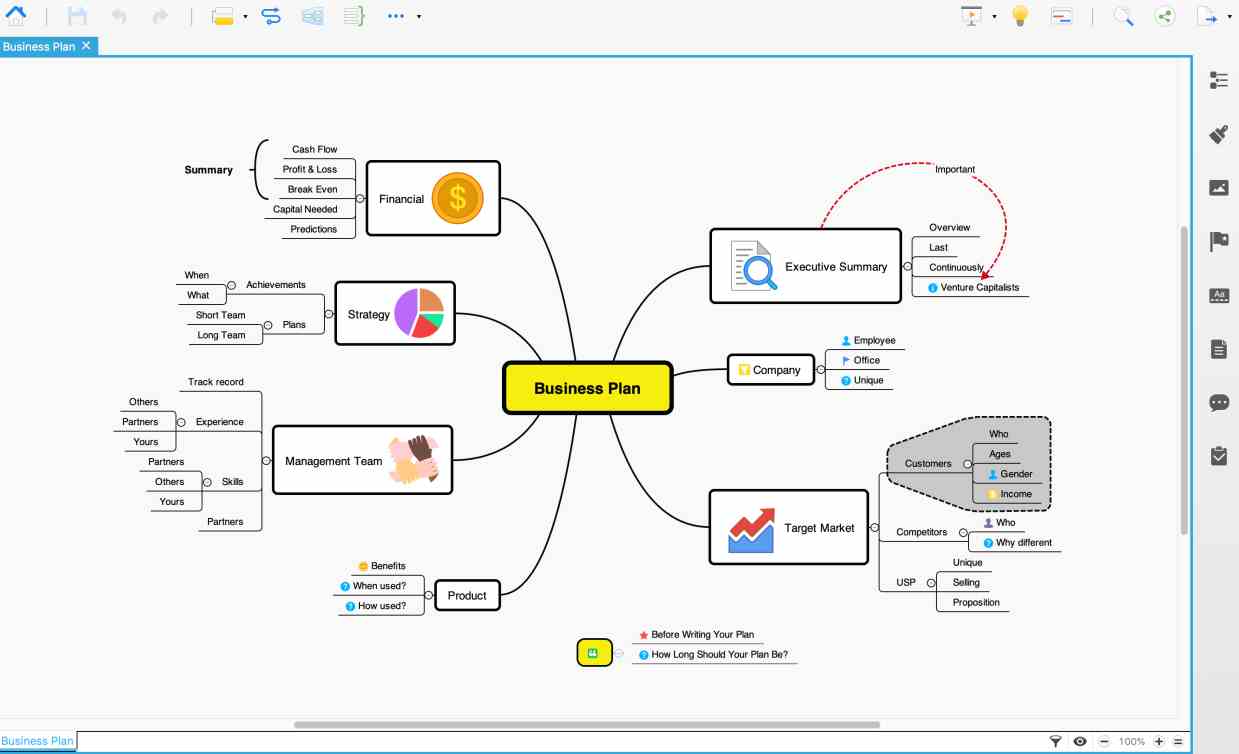Click the pie chart image in Strategy
1239x754 pixels.
point(419,313)
